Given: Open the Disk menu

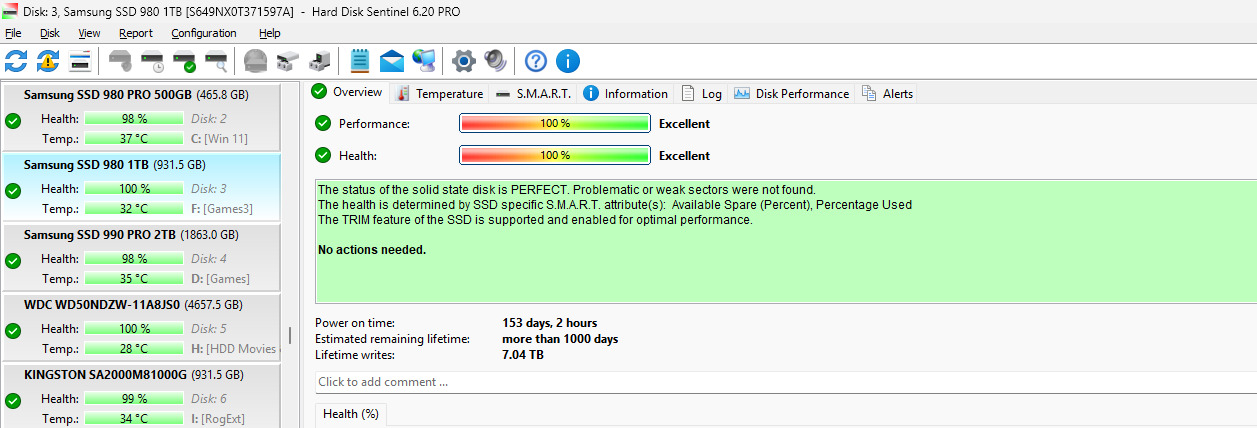Looking at the screenshot, I should pos(50,33).
